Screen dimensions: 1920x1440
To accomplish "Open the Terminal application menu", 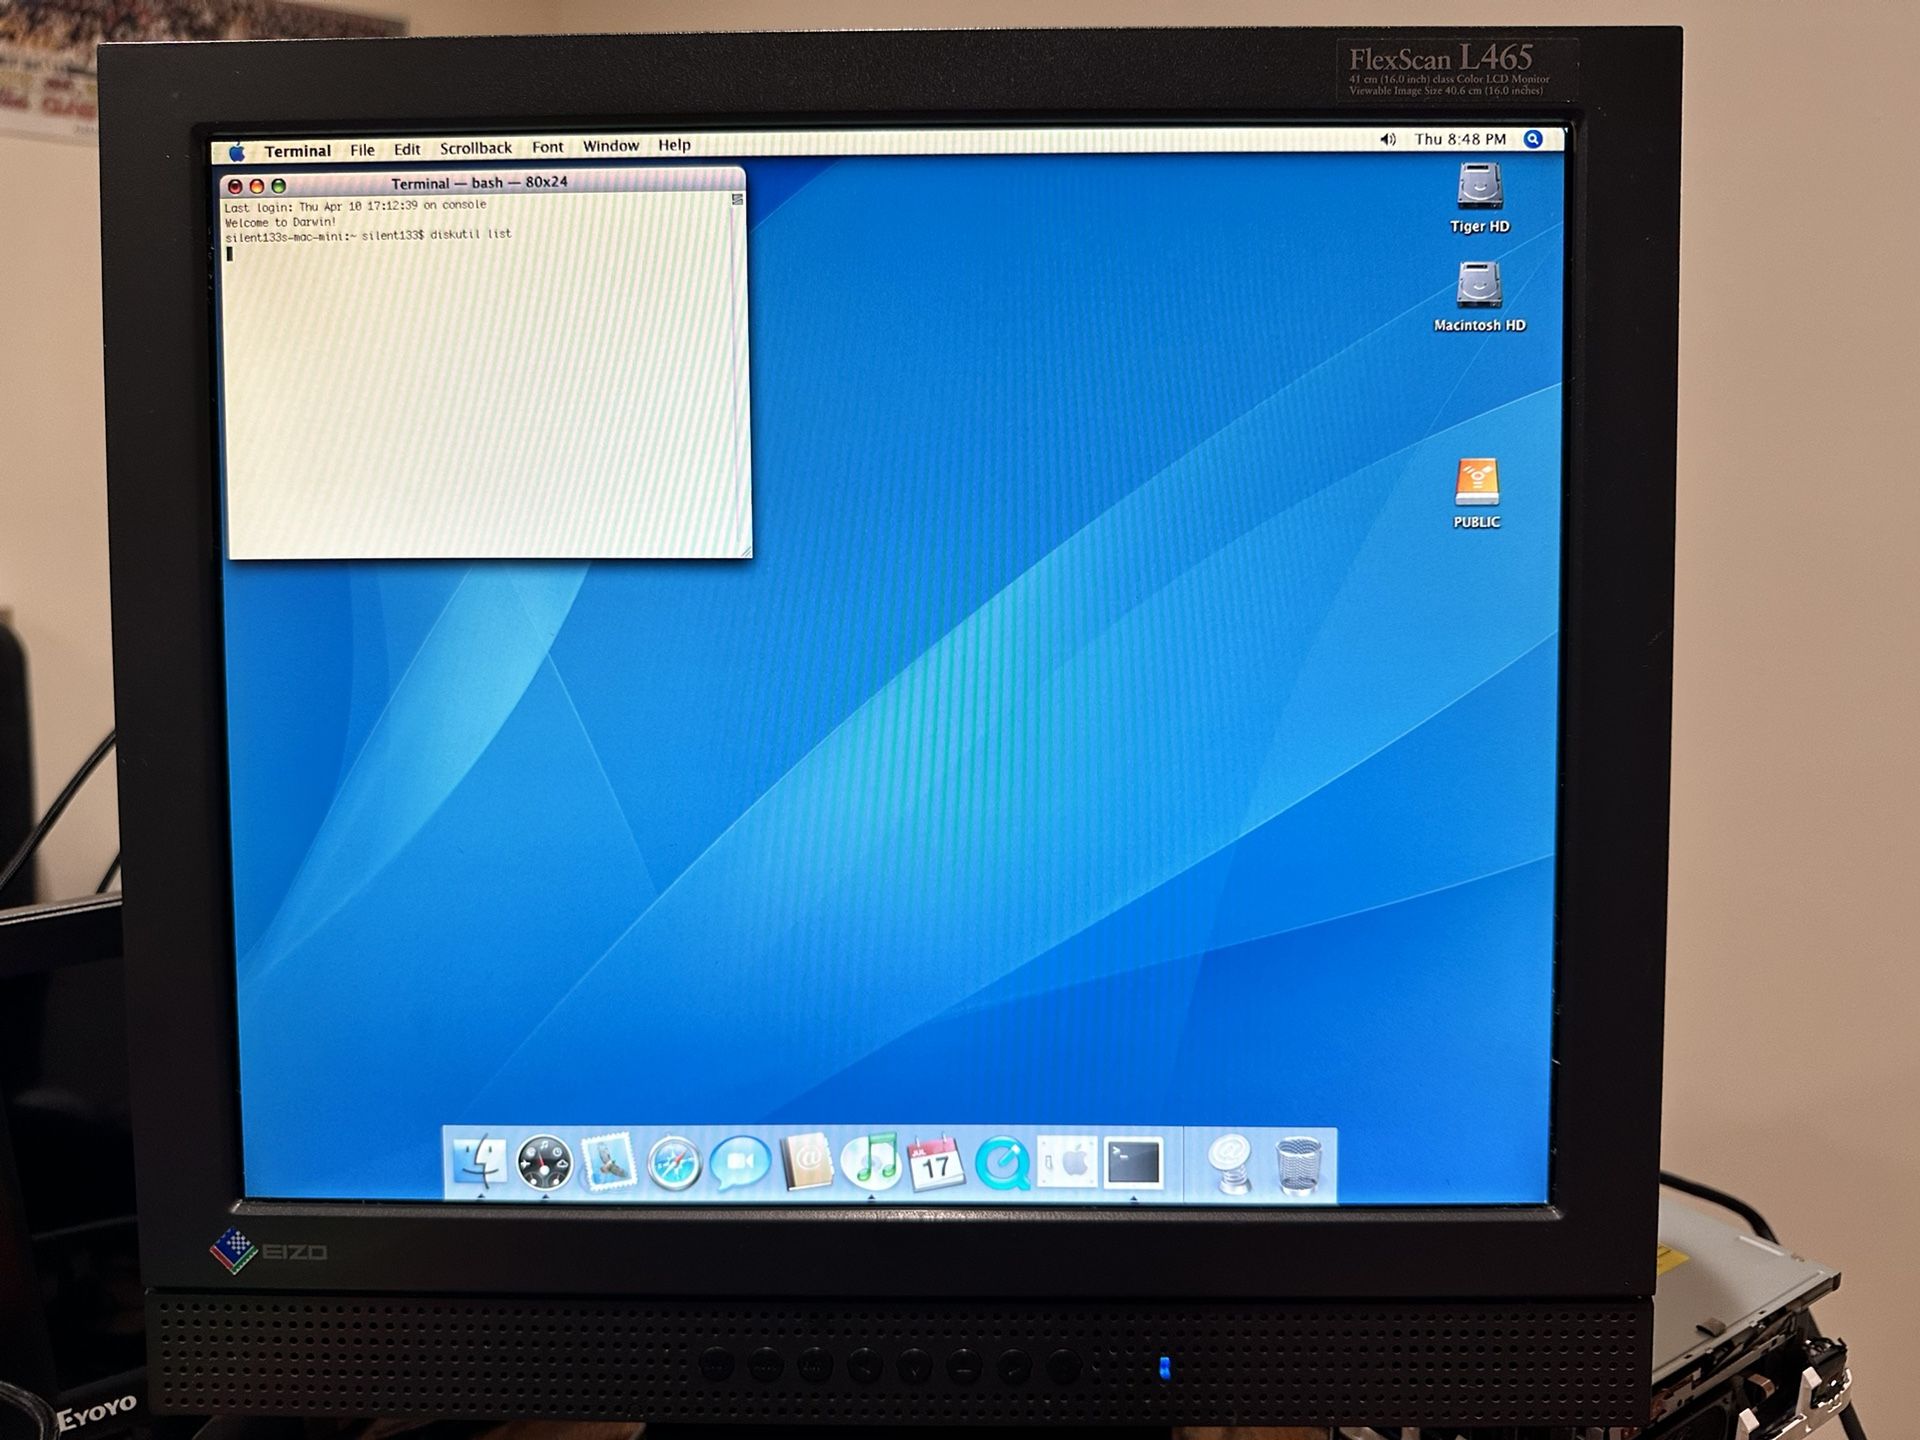I will click(x=297, y=151).
